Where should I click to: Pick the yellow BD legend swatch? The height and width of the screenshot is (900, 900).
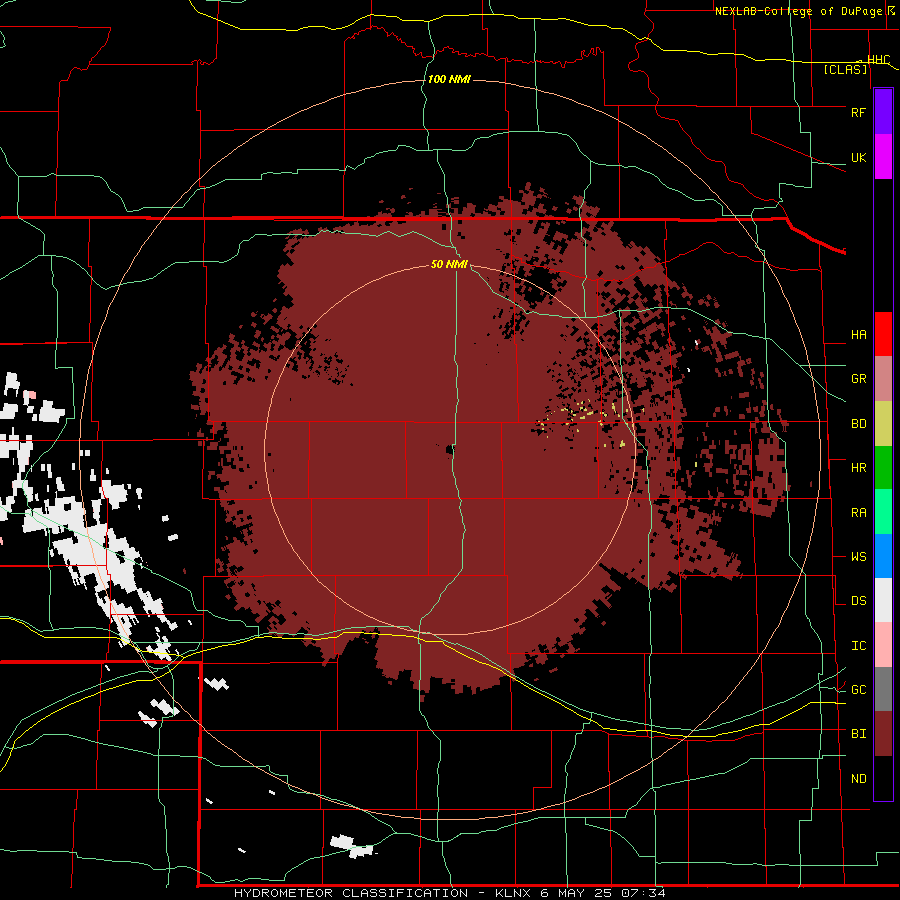(x=883, y=424)
